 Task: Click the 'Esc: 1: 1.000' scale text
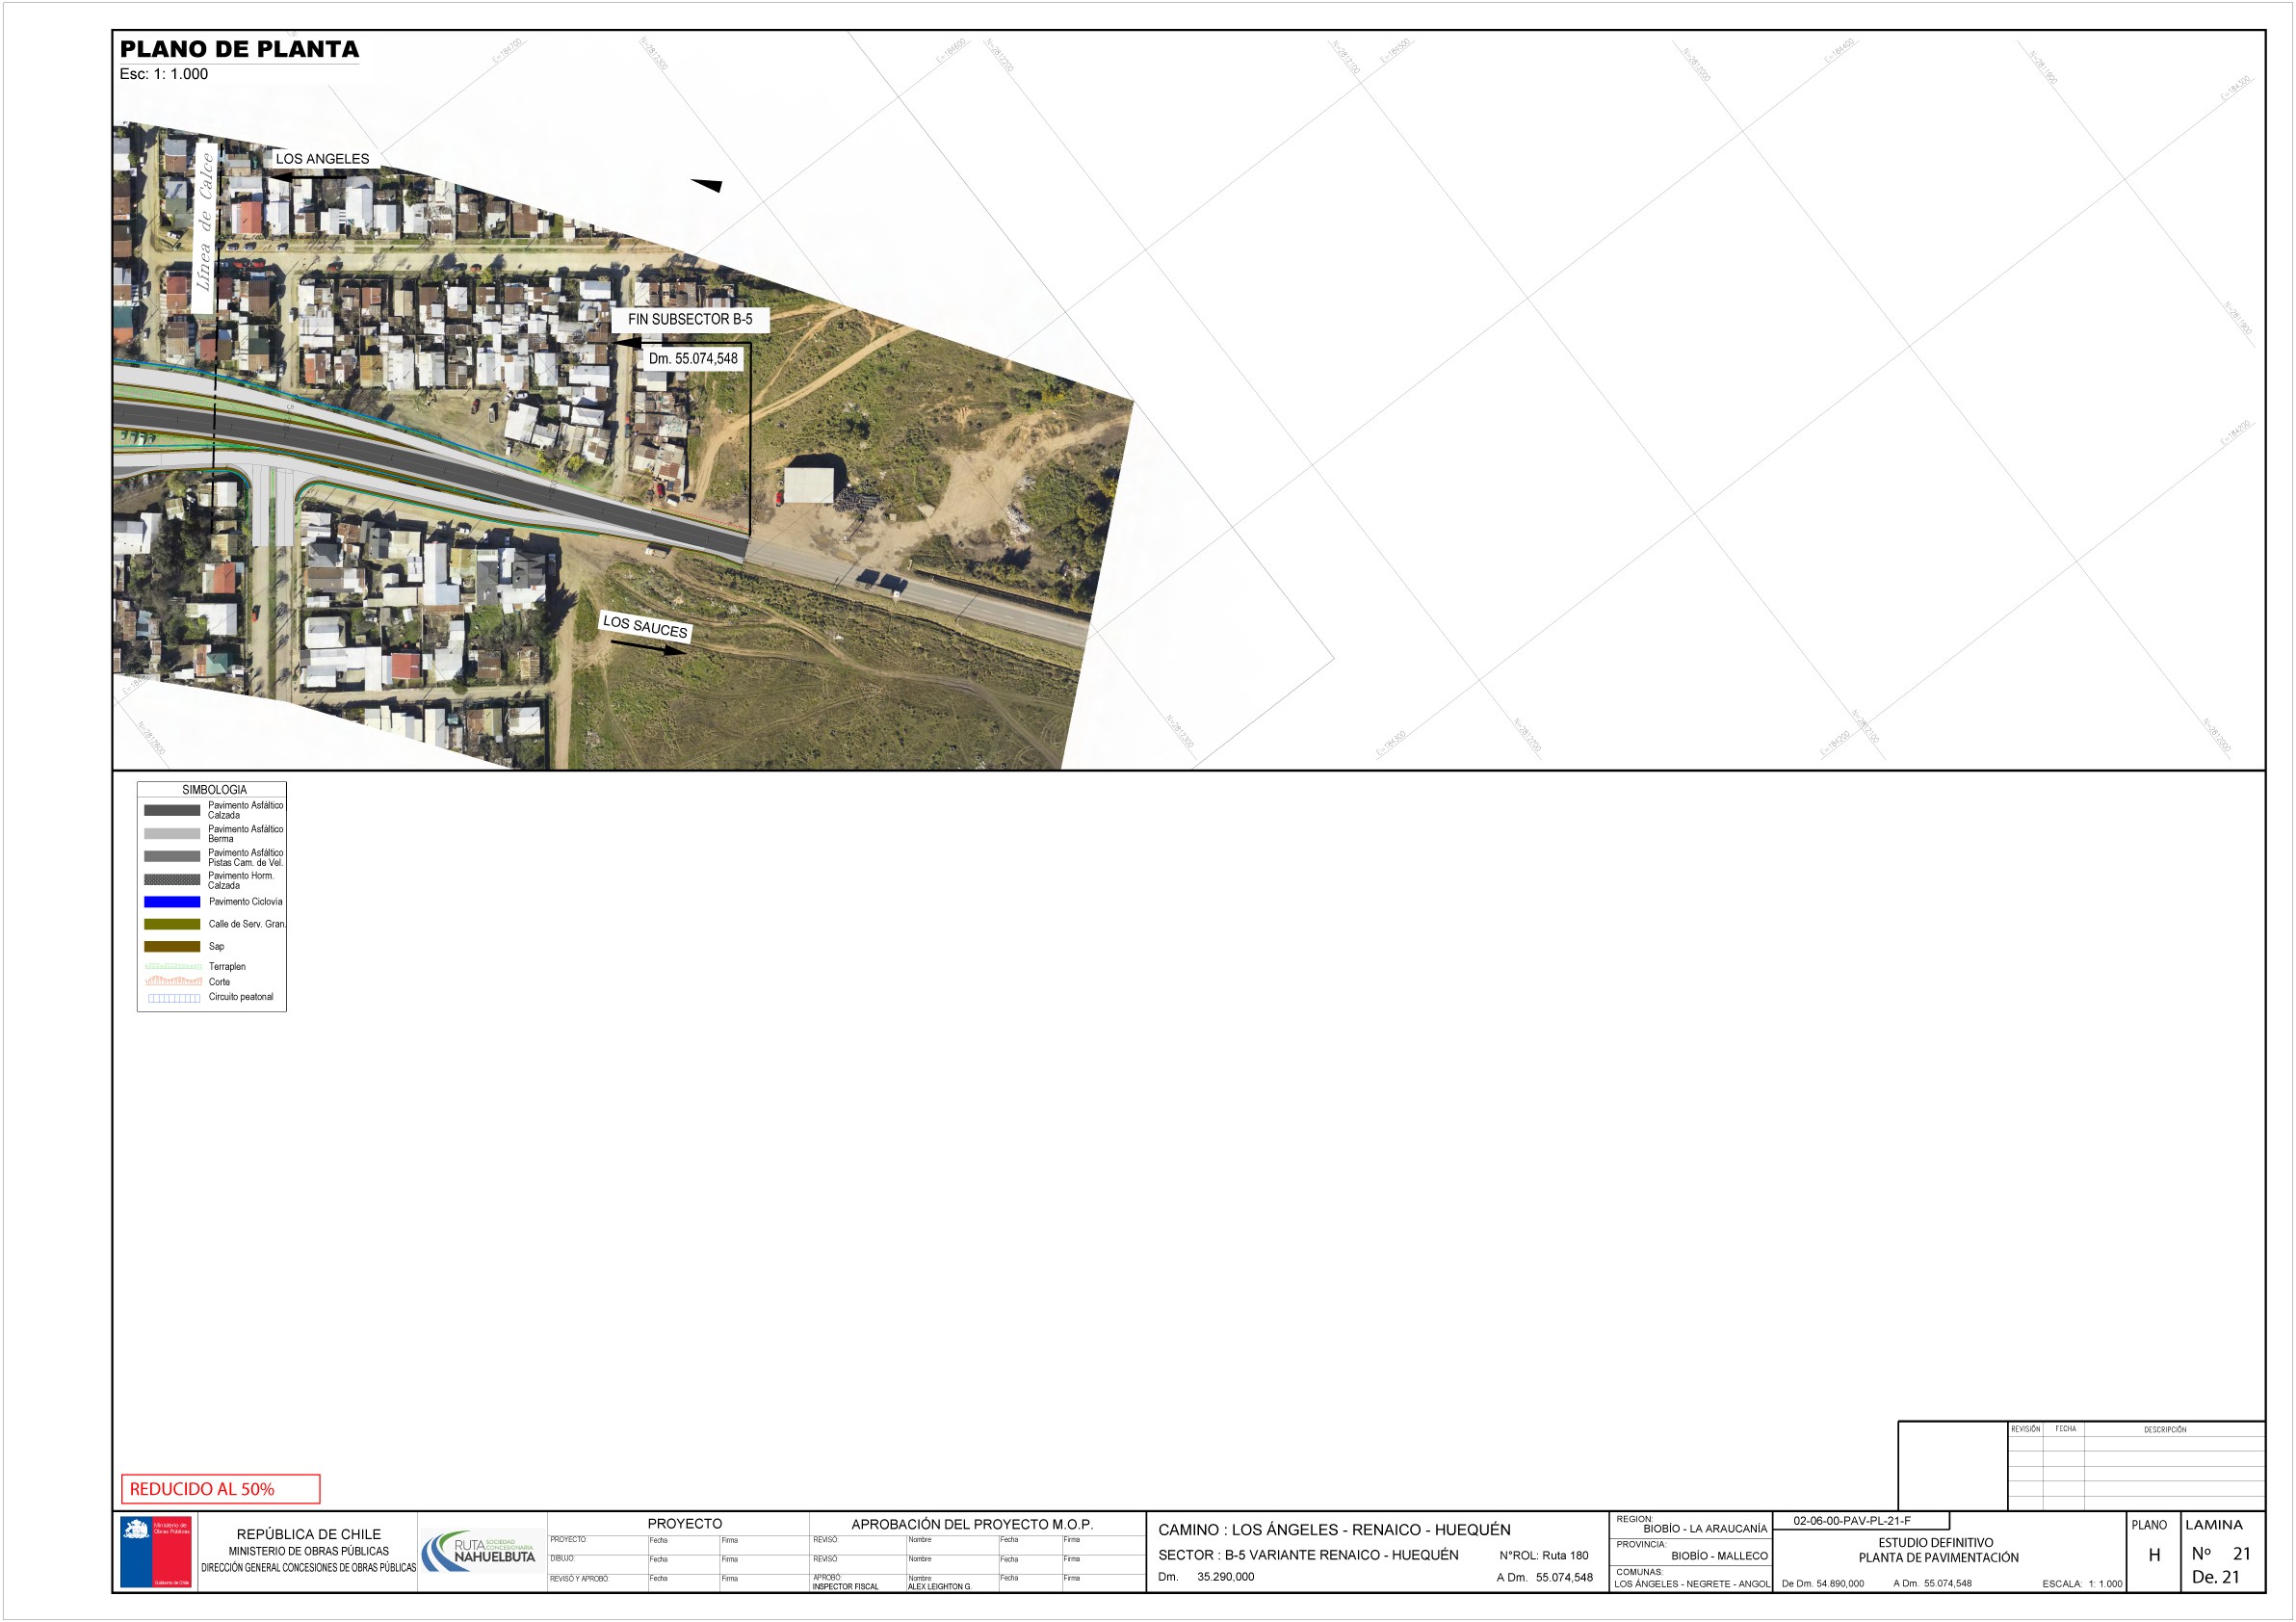[x=164, y=74]
